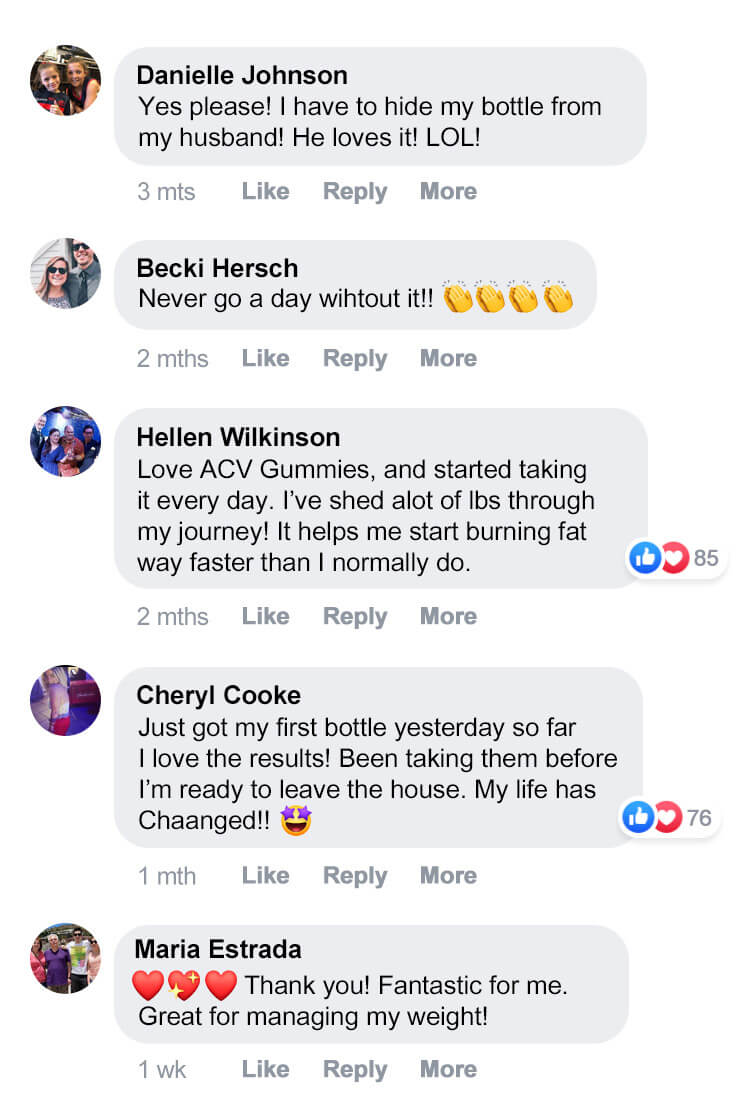Viewport: 750px width, 1109px height.
Task: Click the Maria Estrada name link
Action: click(x=217, y=948)
